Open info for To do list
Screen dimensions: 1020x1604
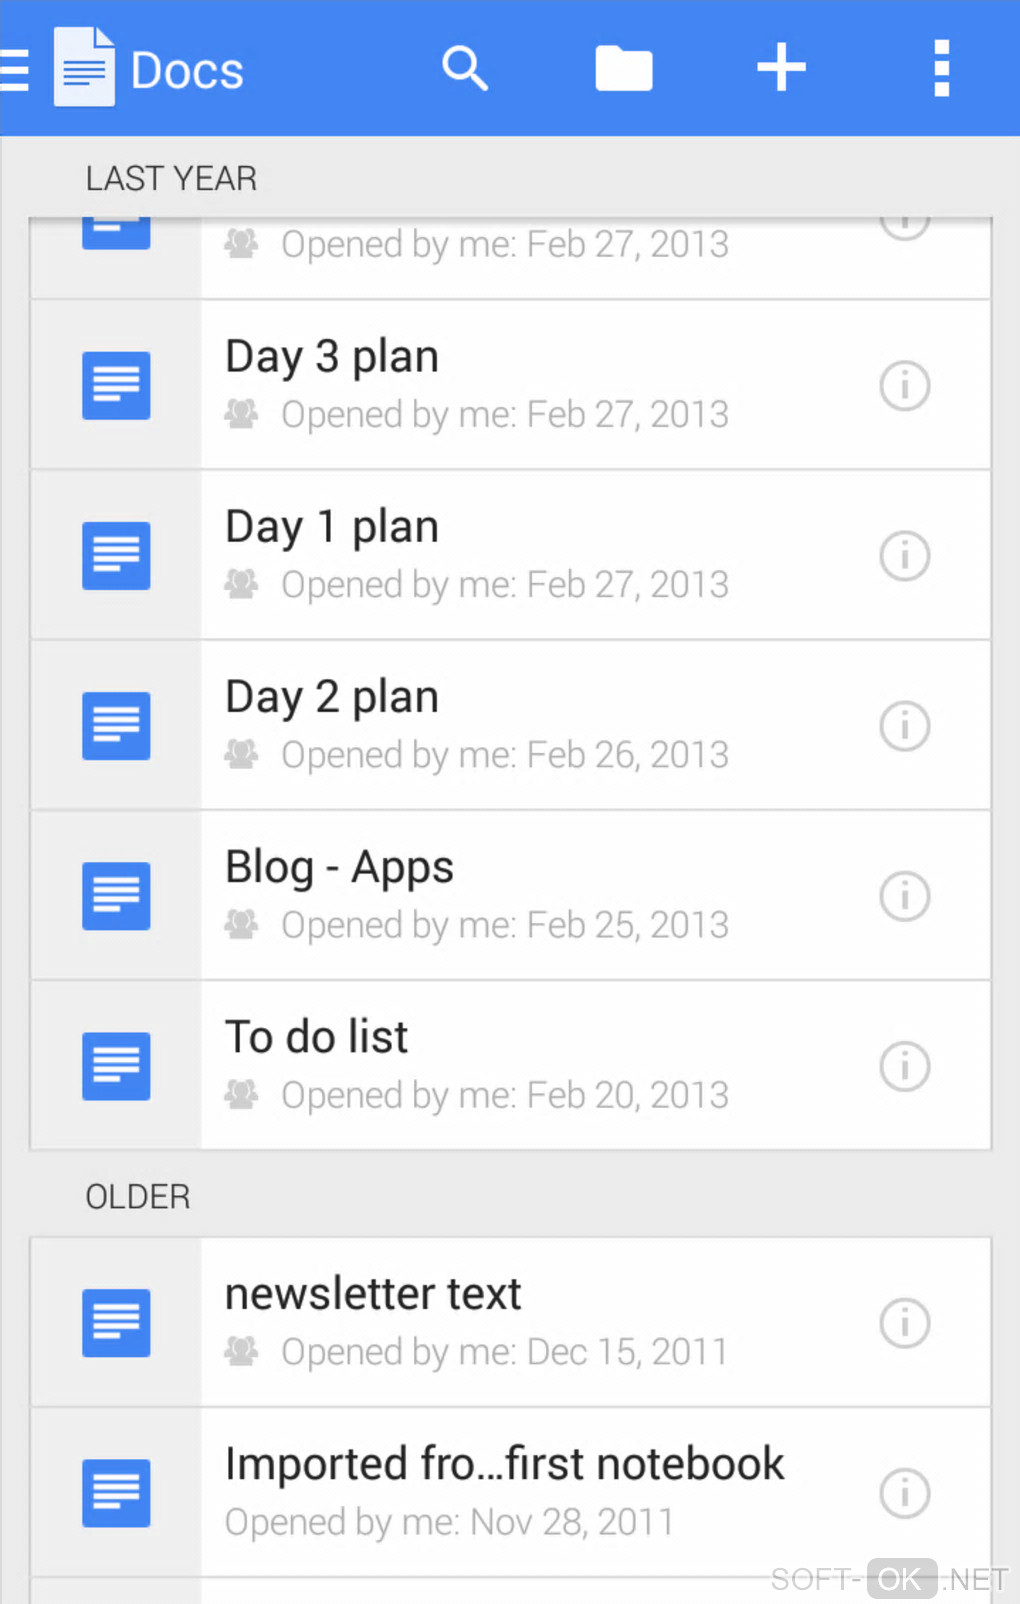(x=904, y=1065)
